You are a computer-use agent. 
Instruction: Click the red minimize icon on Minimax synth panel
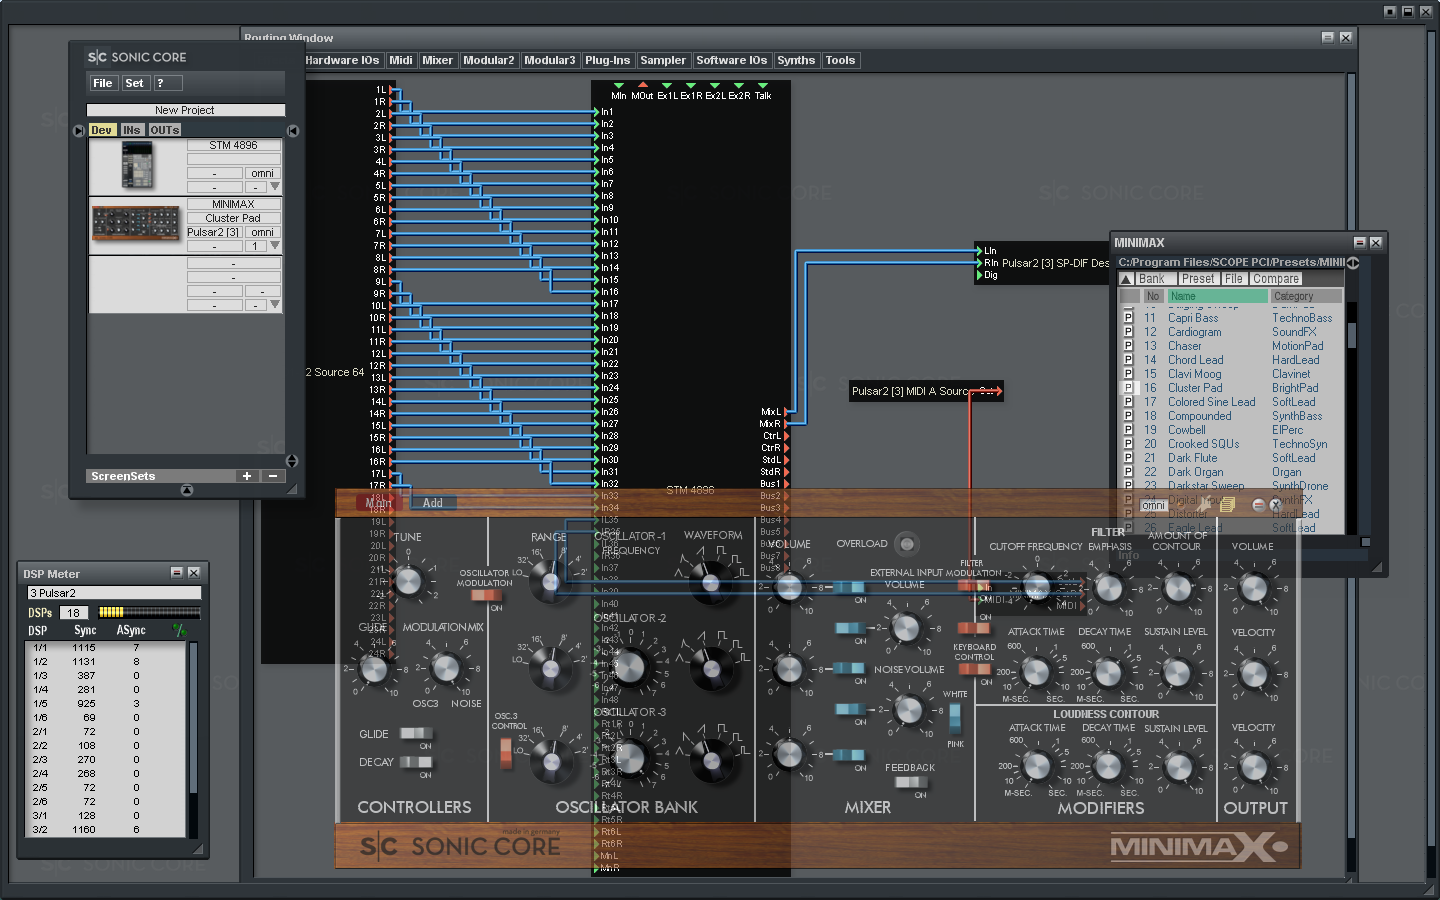coord(1259,505)
